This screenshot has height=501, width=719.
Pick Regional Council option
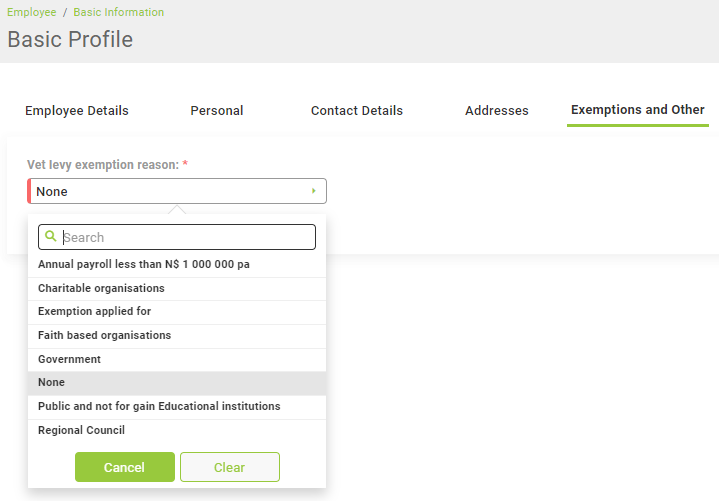pyautogui.click(x=81, y=430)
